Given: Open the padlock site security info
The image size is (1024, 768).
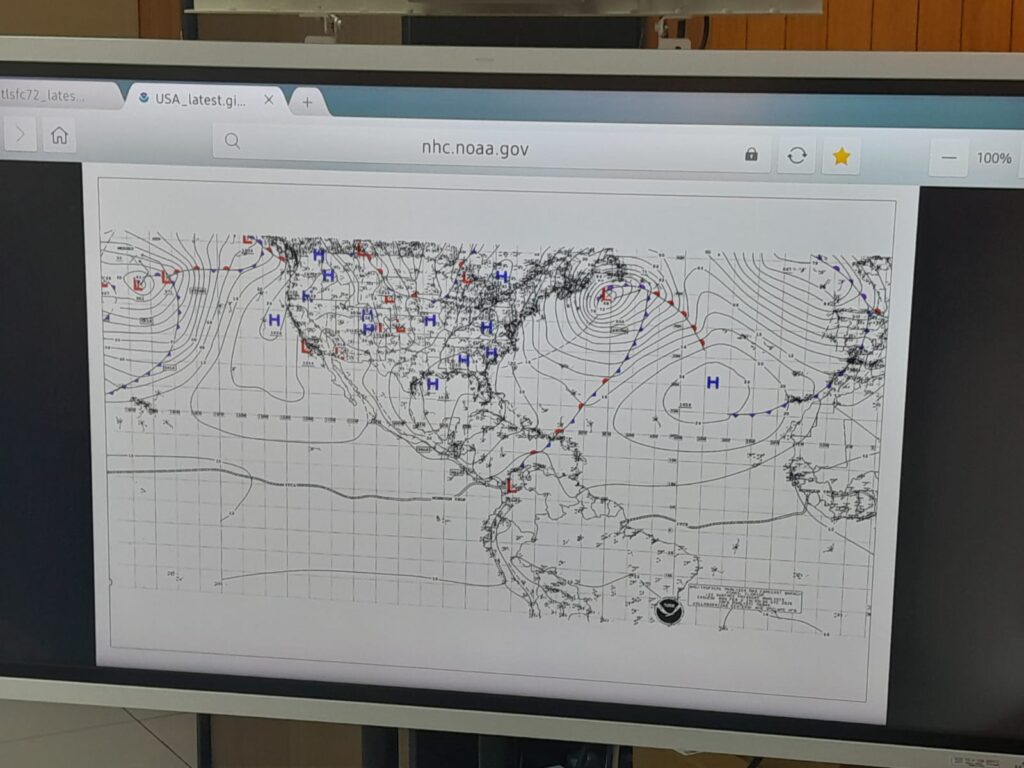Looking at the screenshot, I should (751, 155).
